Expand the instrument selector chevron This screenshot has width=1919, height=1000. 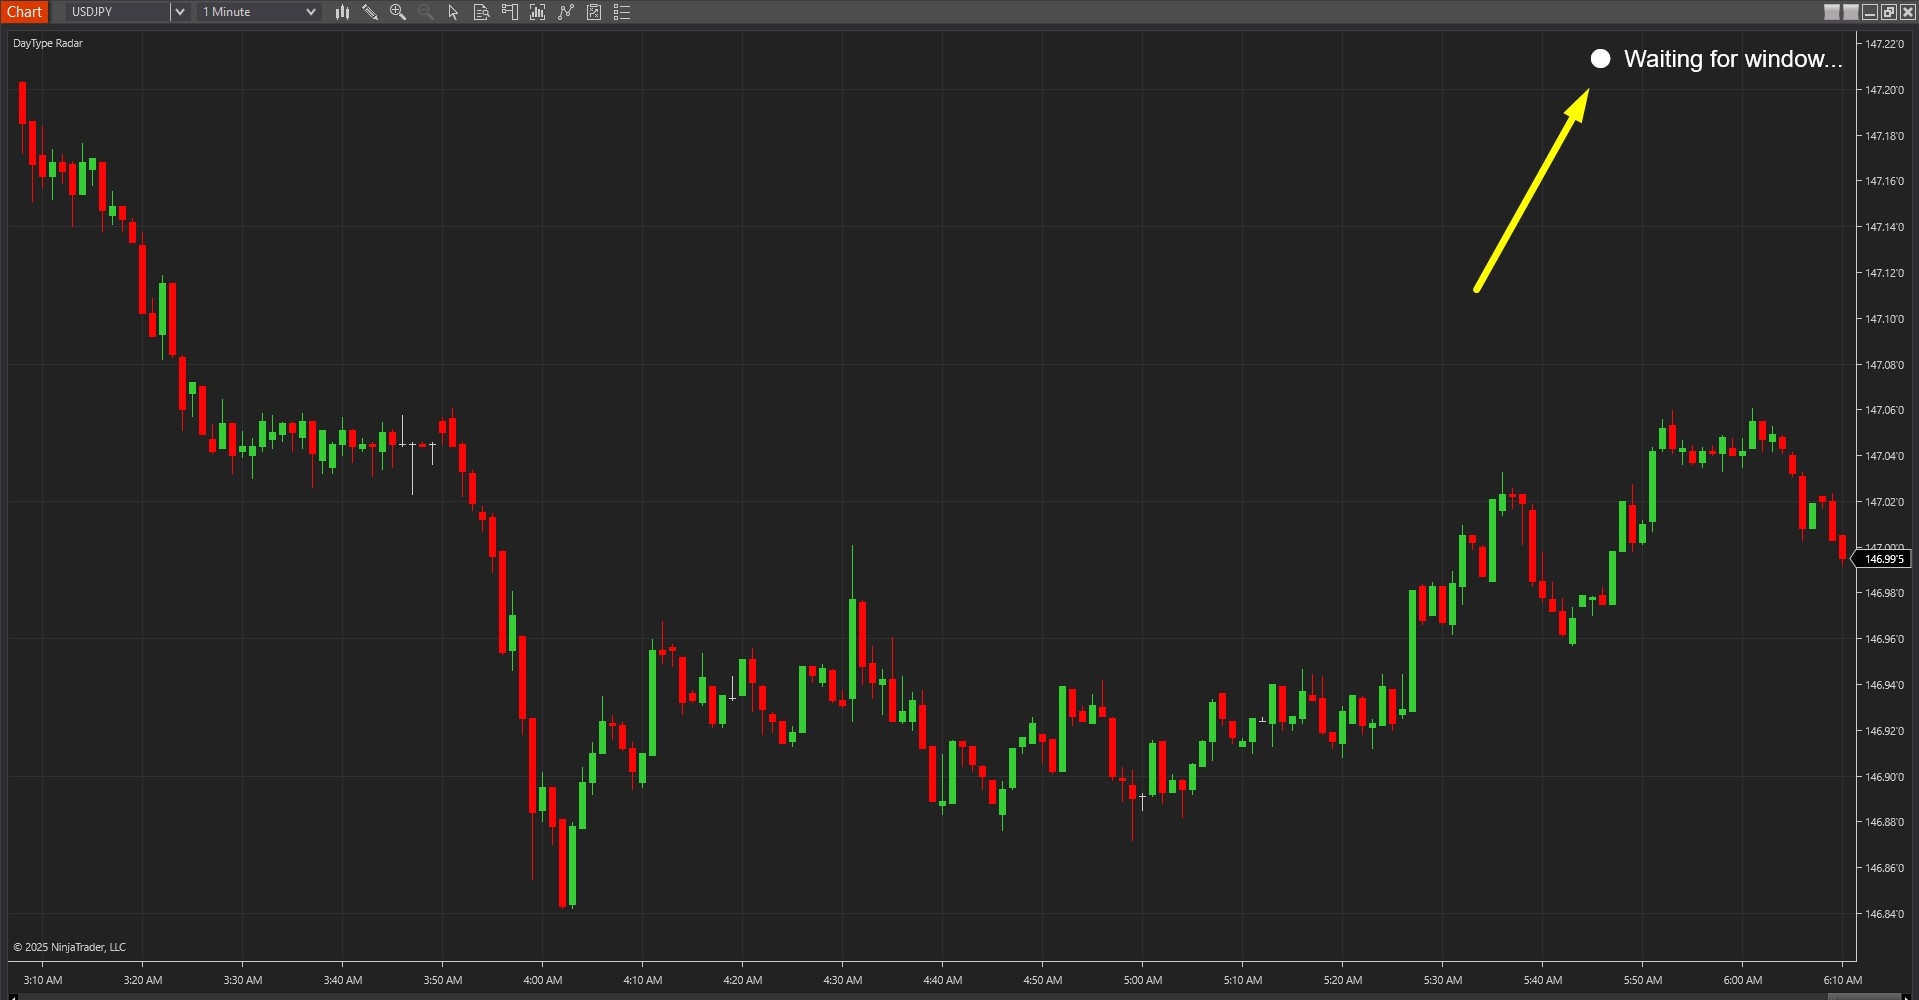point(180,12)
